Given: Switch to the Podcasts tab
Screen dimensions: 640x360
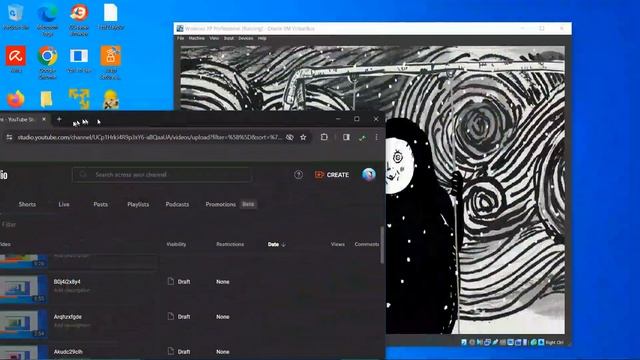Looking at the screenshot, I should pos(177,204).
